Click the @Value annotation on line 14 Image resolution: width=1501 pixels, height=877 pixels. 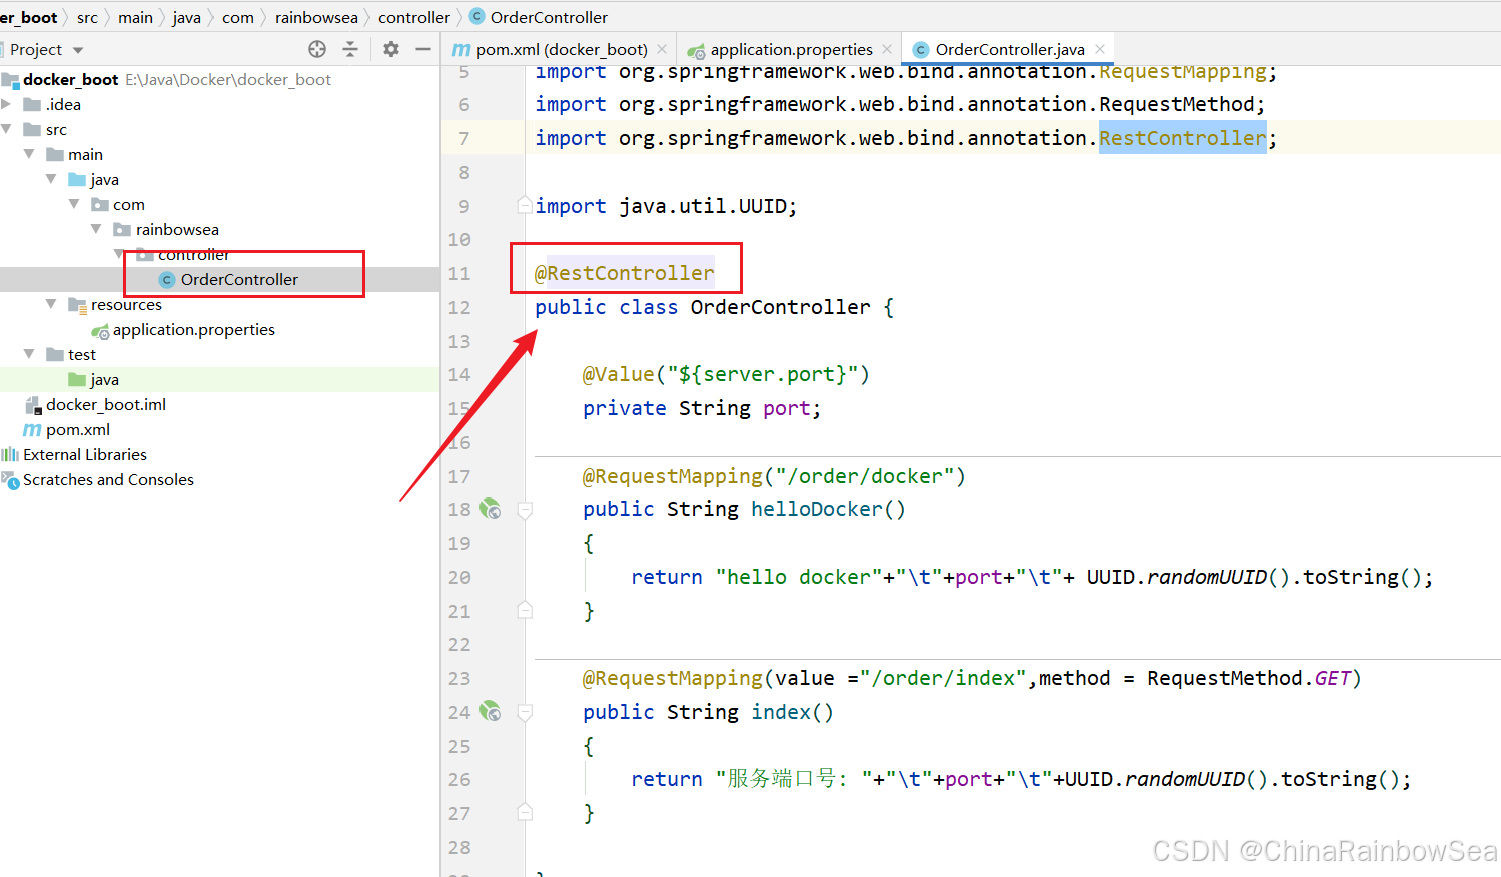[x=619, y=374]
